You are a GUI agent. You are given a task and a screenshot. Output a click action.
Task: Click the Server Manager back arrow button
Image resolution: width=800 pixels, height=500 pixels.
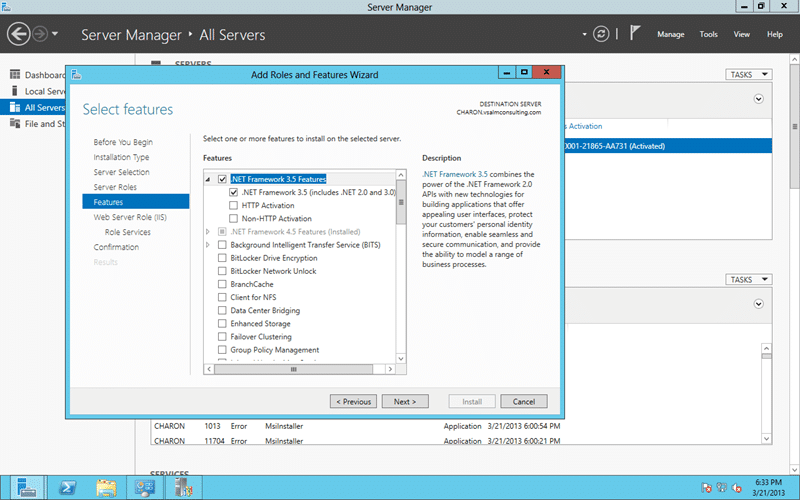(x=19, y=34)
